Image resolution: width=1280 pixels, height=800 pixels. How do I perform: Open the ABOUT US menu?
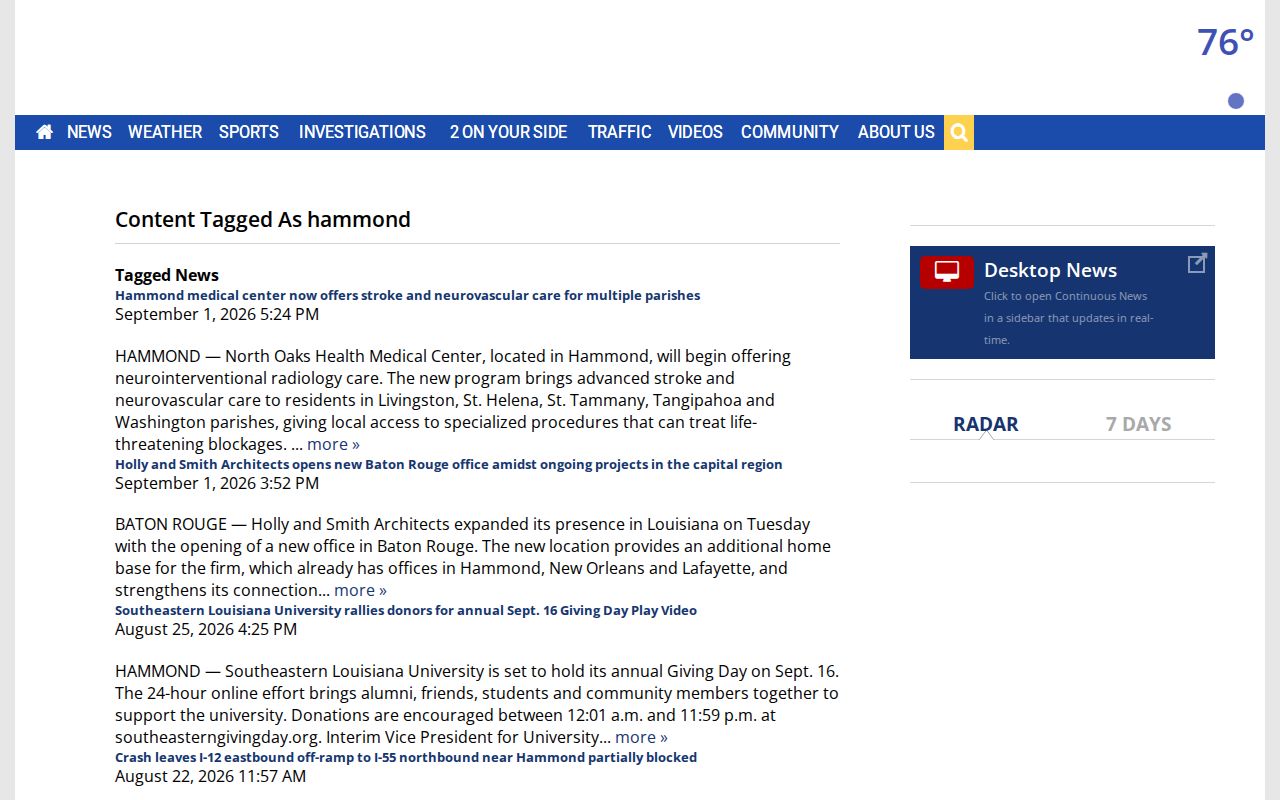click(896, 132)
